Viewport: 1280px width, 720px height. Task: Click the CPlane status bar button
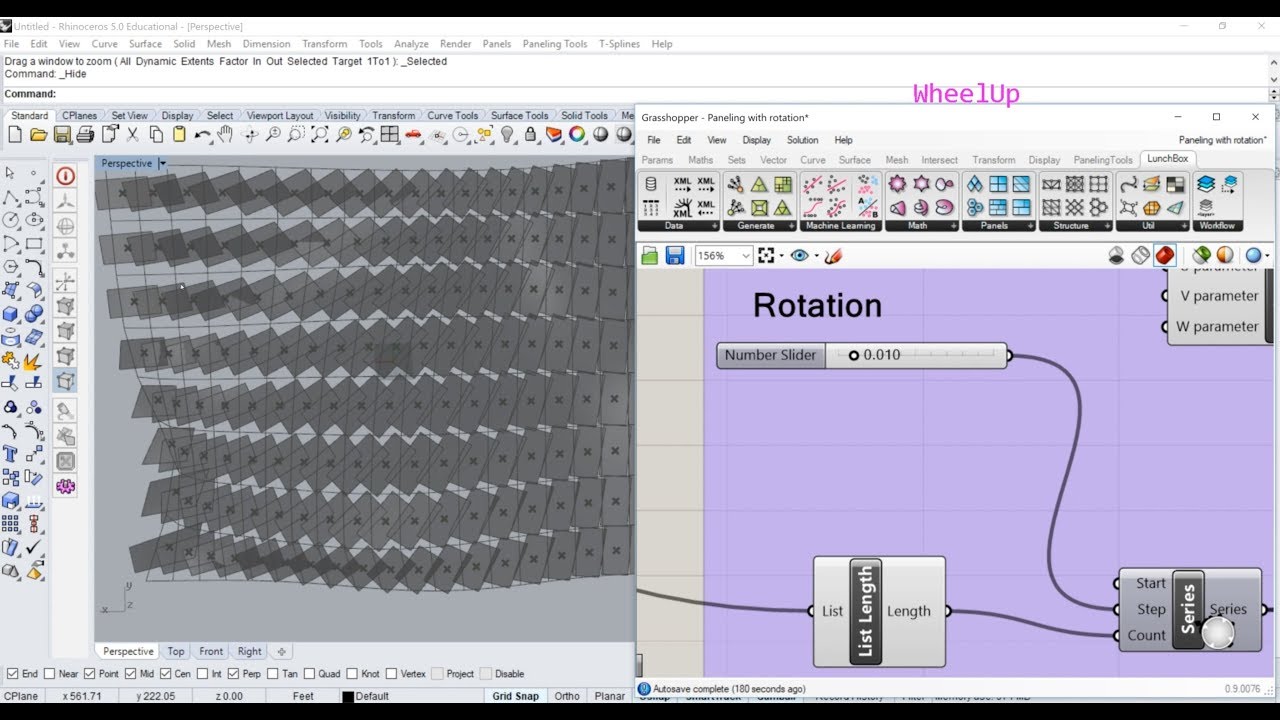point(21,696)
